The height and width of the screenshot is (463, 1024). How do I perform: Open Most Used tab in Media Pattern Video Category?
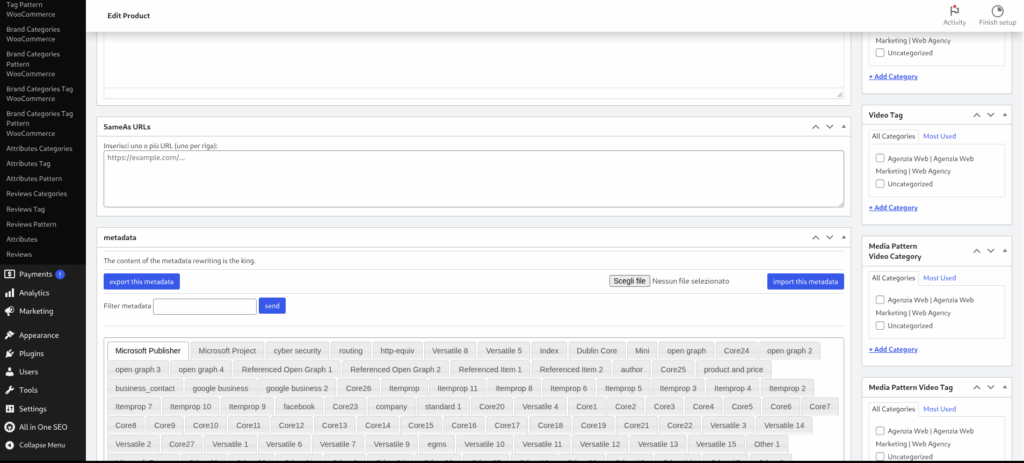tap(939, 278)
